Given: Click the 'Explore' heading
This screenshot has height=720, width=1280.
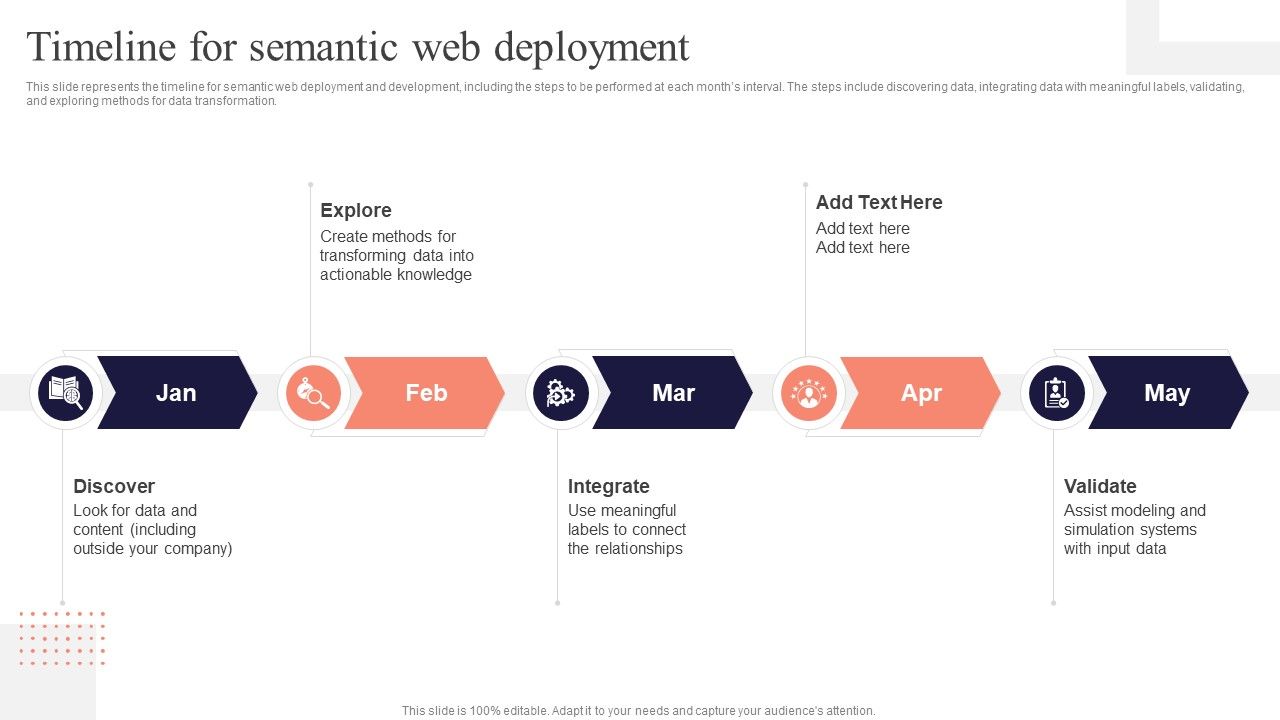Looking at the screenshot, I should pos(356,210).
